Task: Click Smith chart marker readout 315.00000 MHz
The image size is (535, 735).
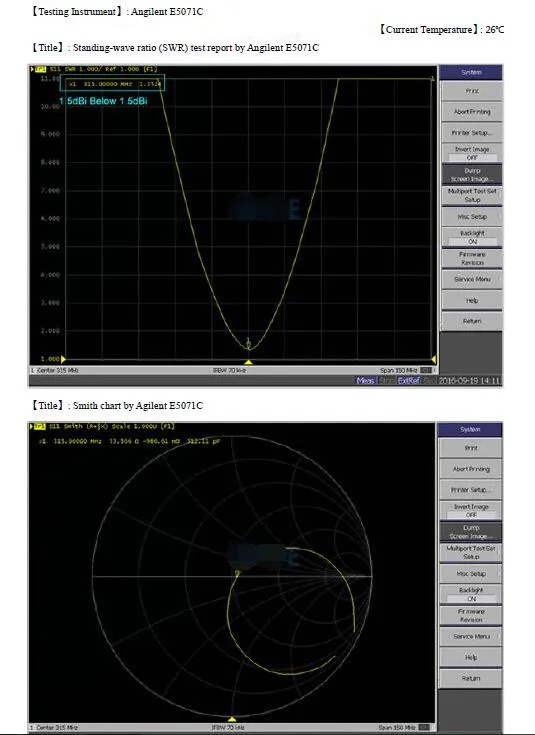Action: [130, 441]
